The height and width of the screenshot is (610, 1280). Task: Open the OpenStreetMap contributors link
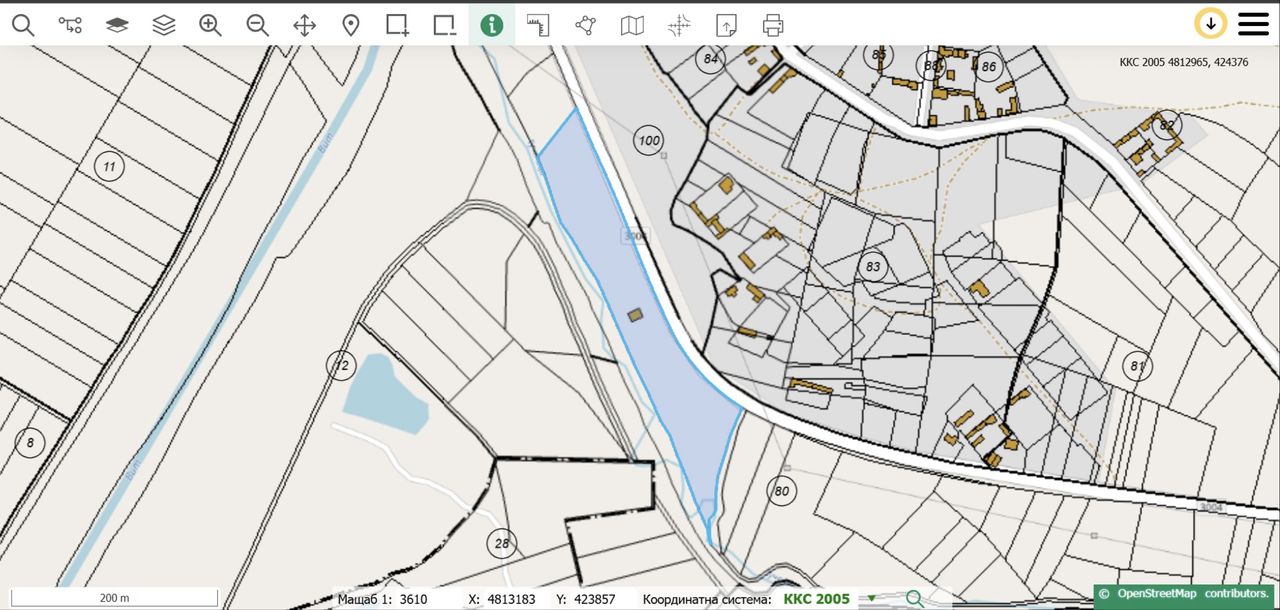[x=1186, y=594]
